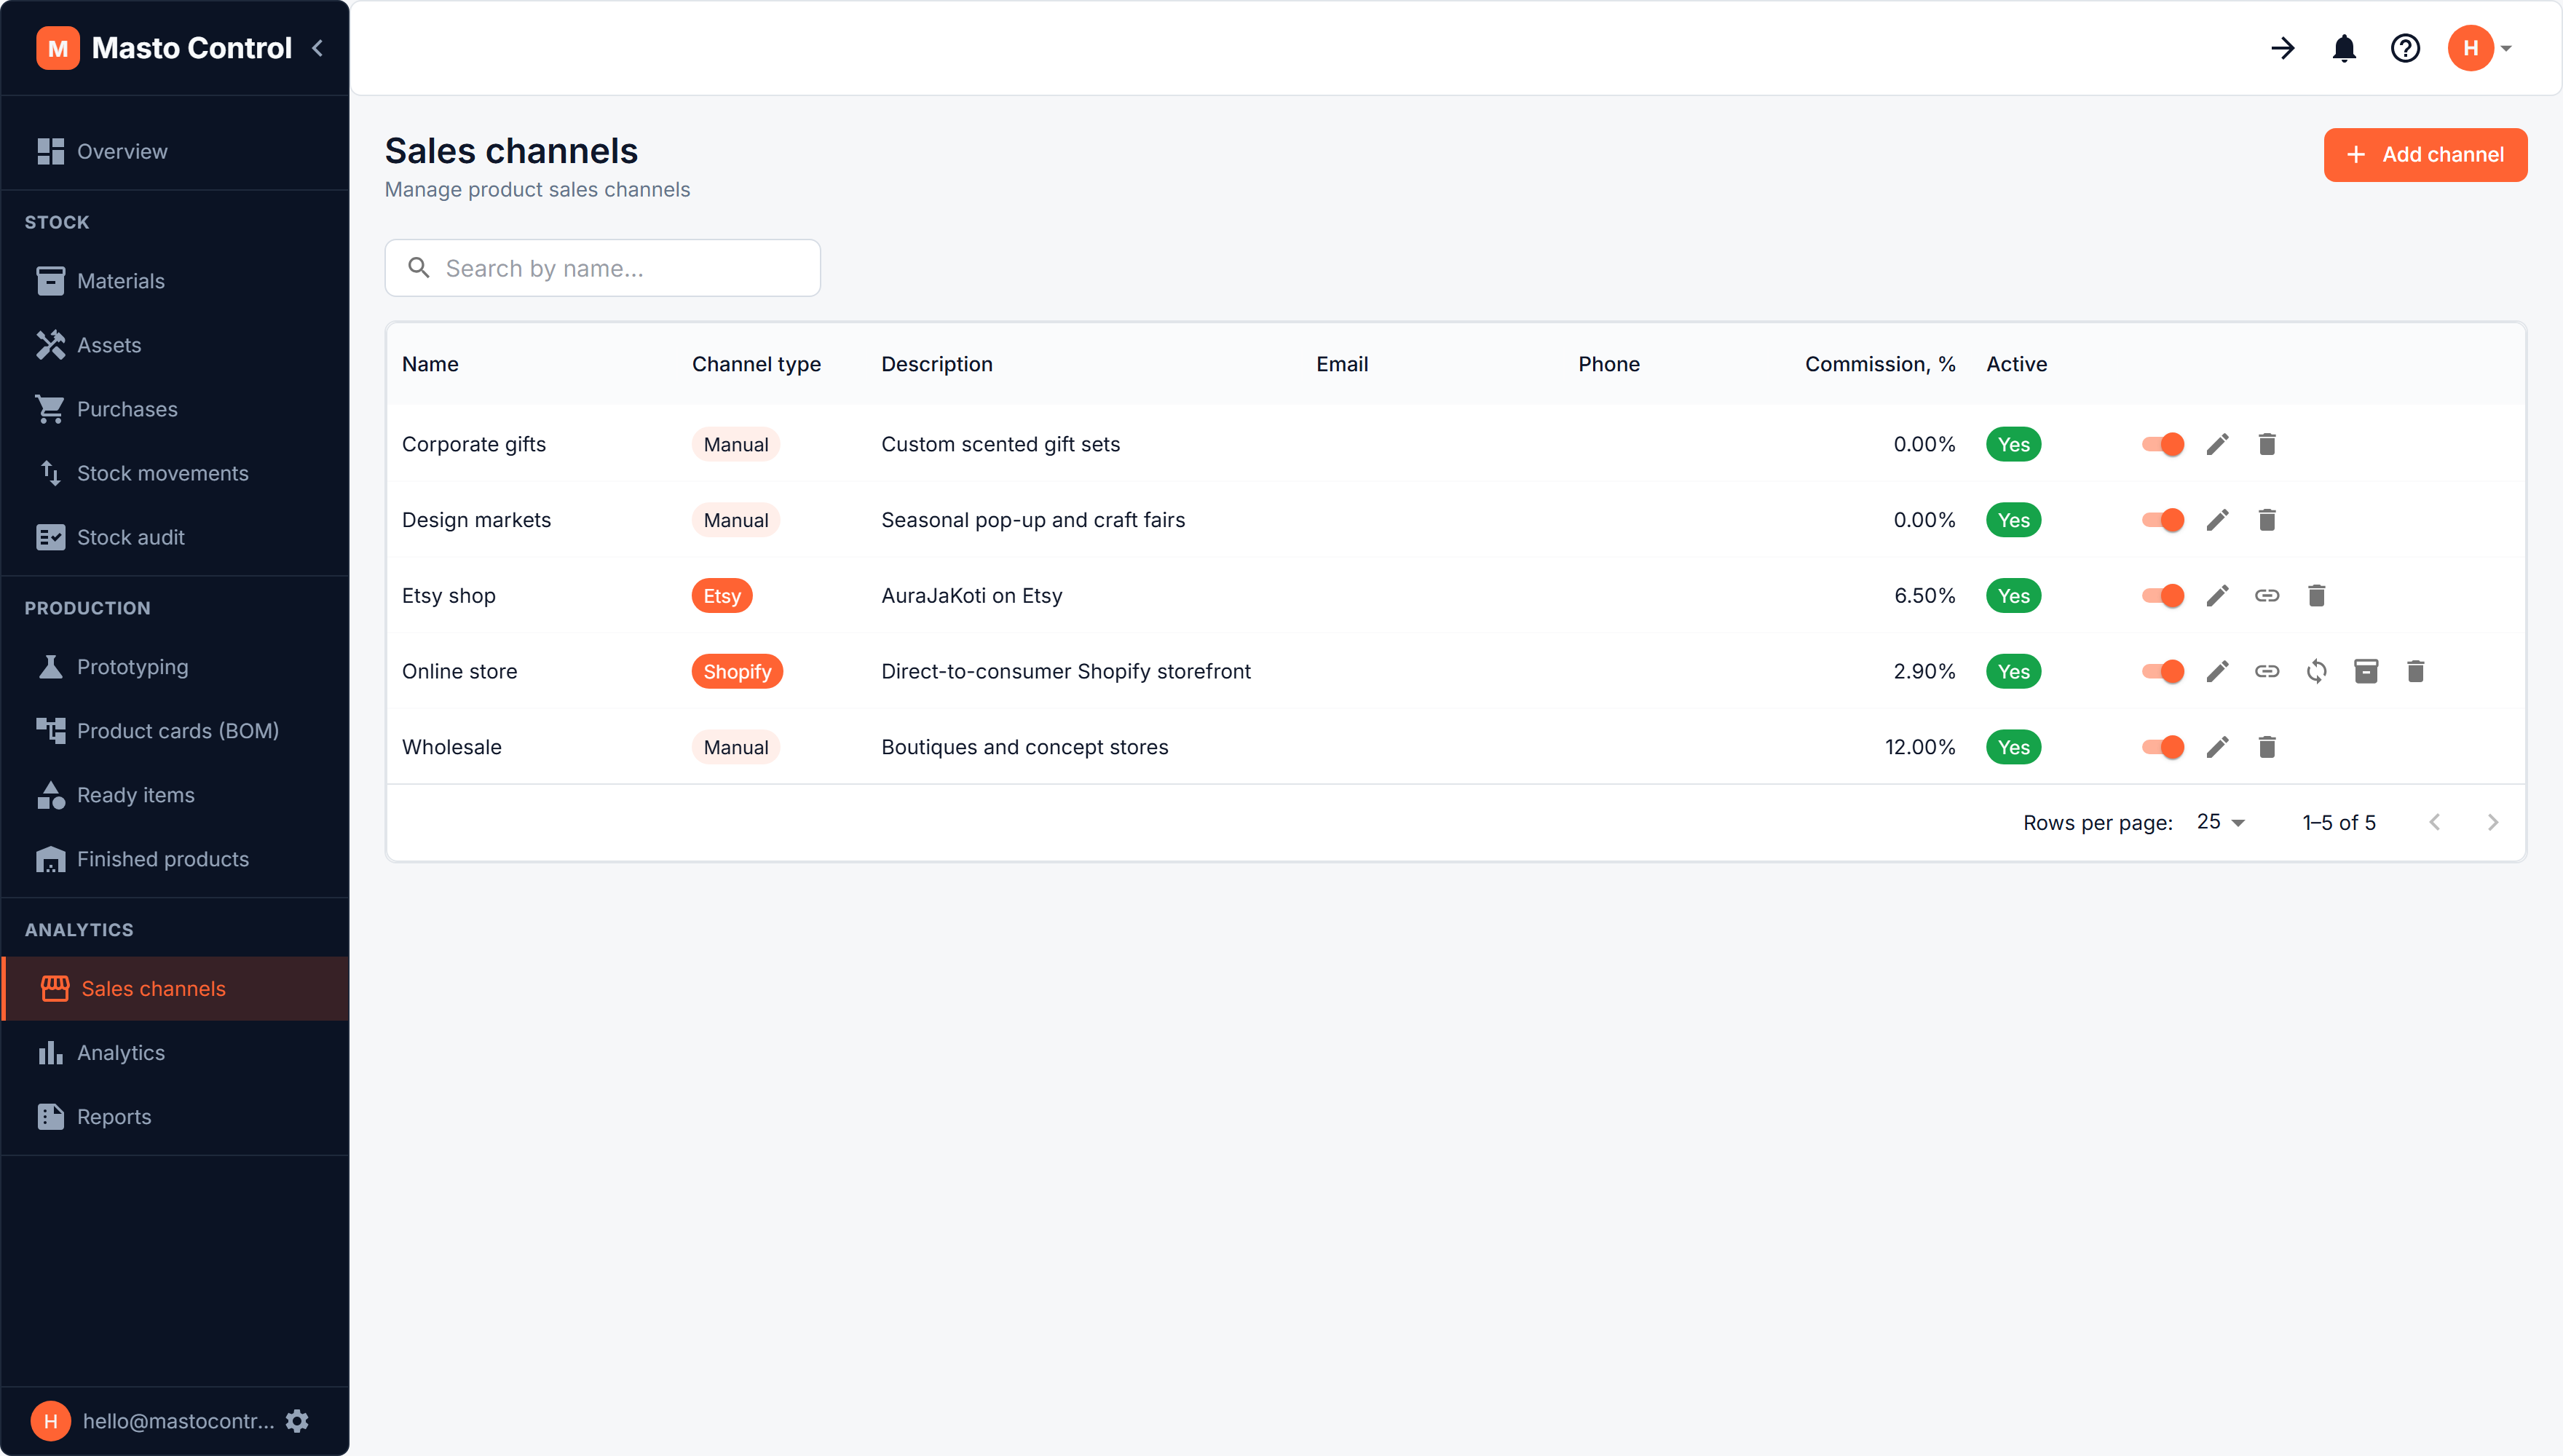The height and width of the screenshot is (1456, 2563).
Task: Sort by the Commission, % column header
Action: pos(1880,364)
